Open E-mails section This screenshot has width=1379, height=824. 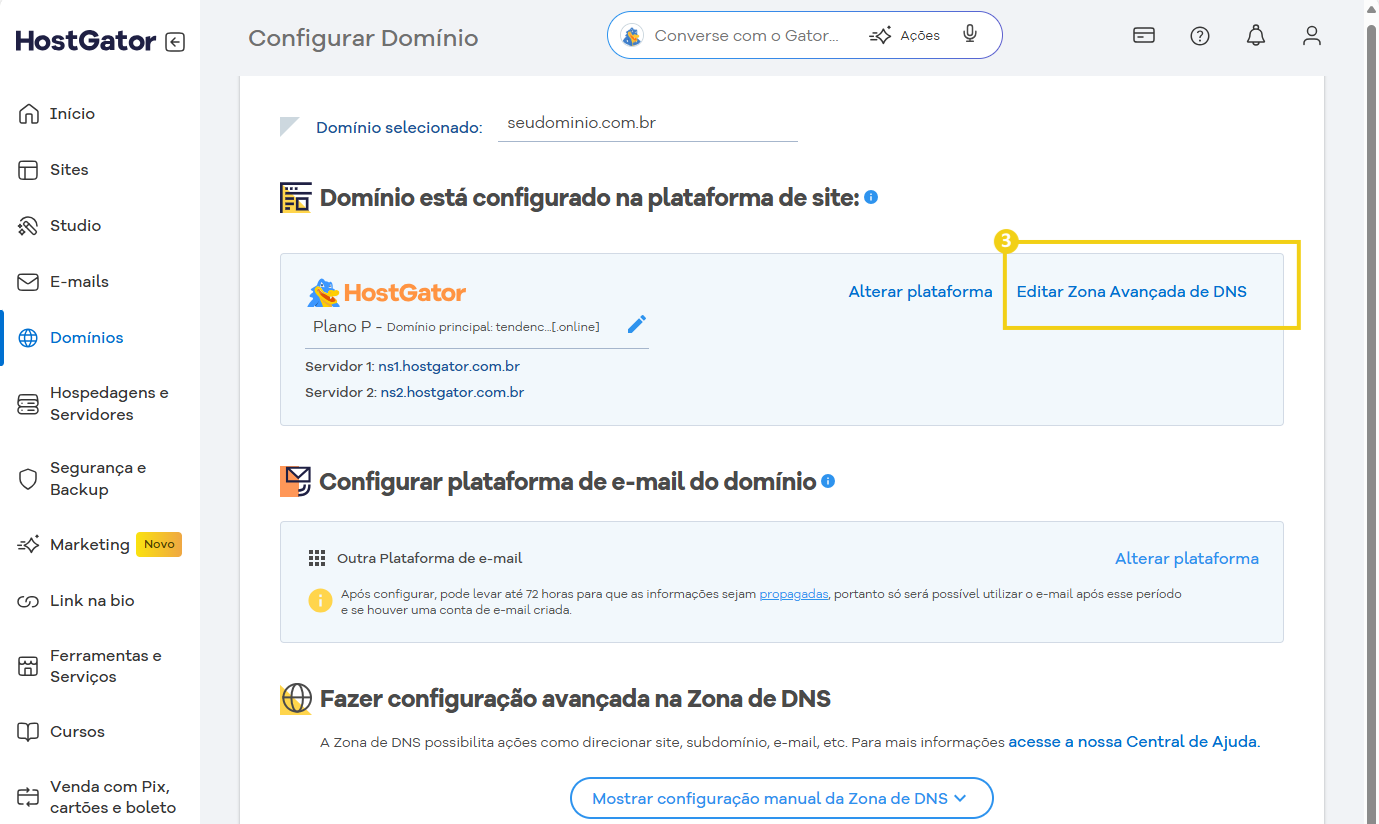[79, 282]
